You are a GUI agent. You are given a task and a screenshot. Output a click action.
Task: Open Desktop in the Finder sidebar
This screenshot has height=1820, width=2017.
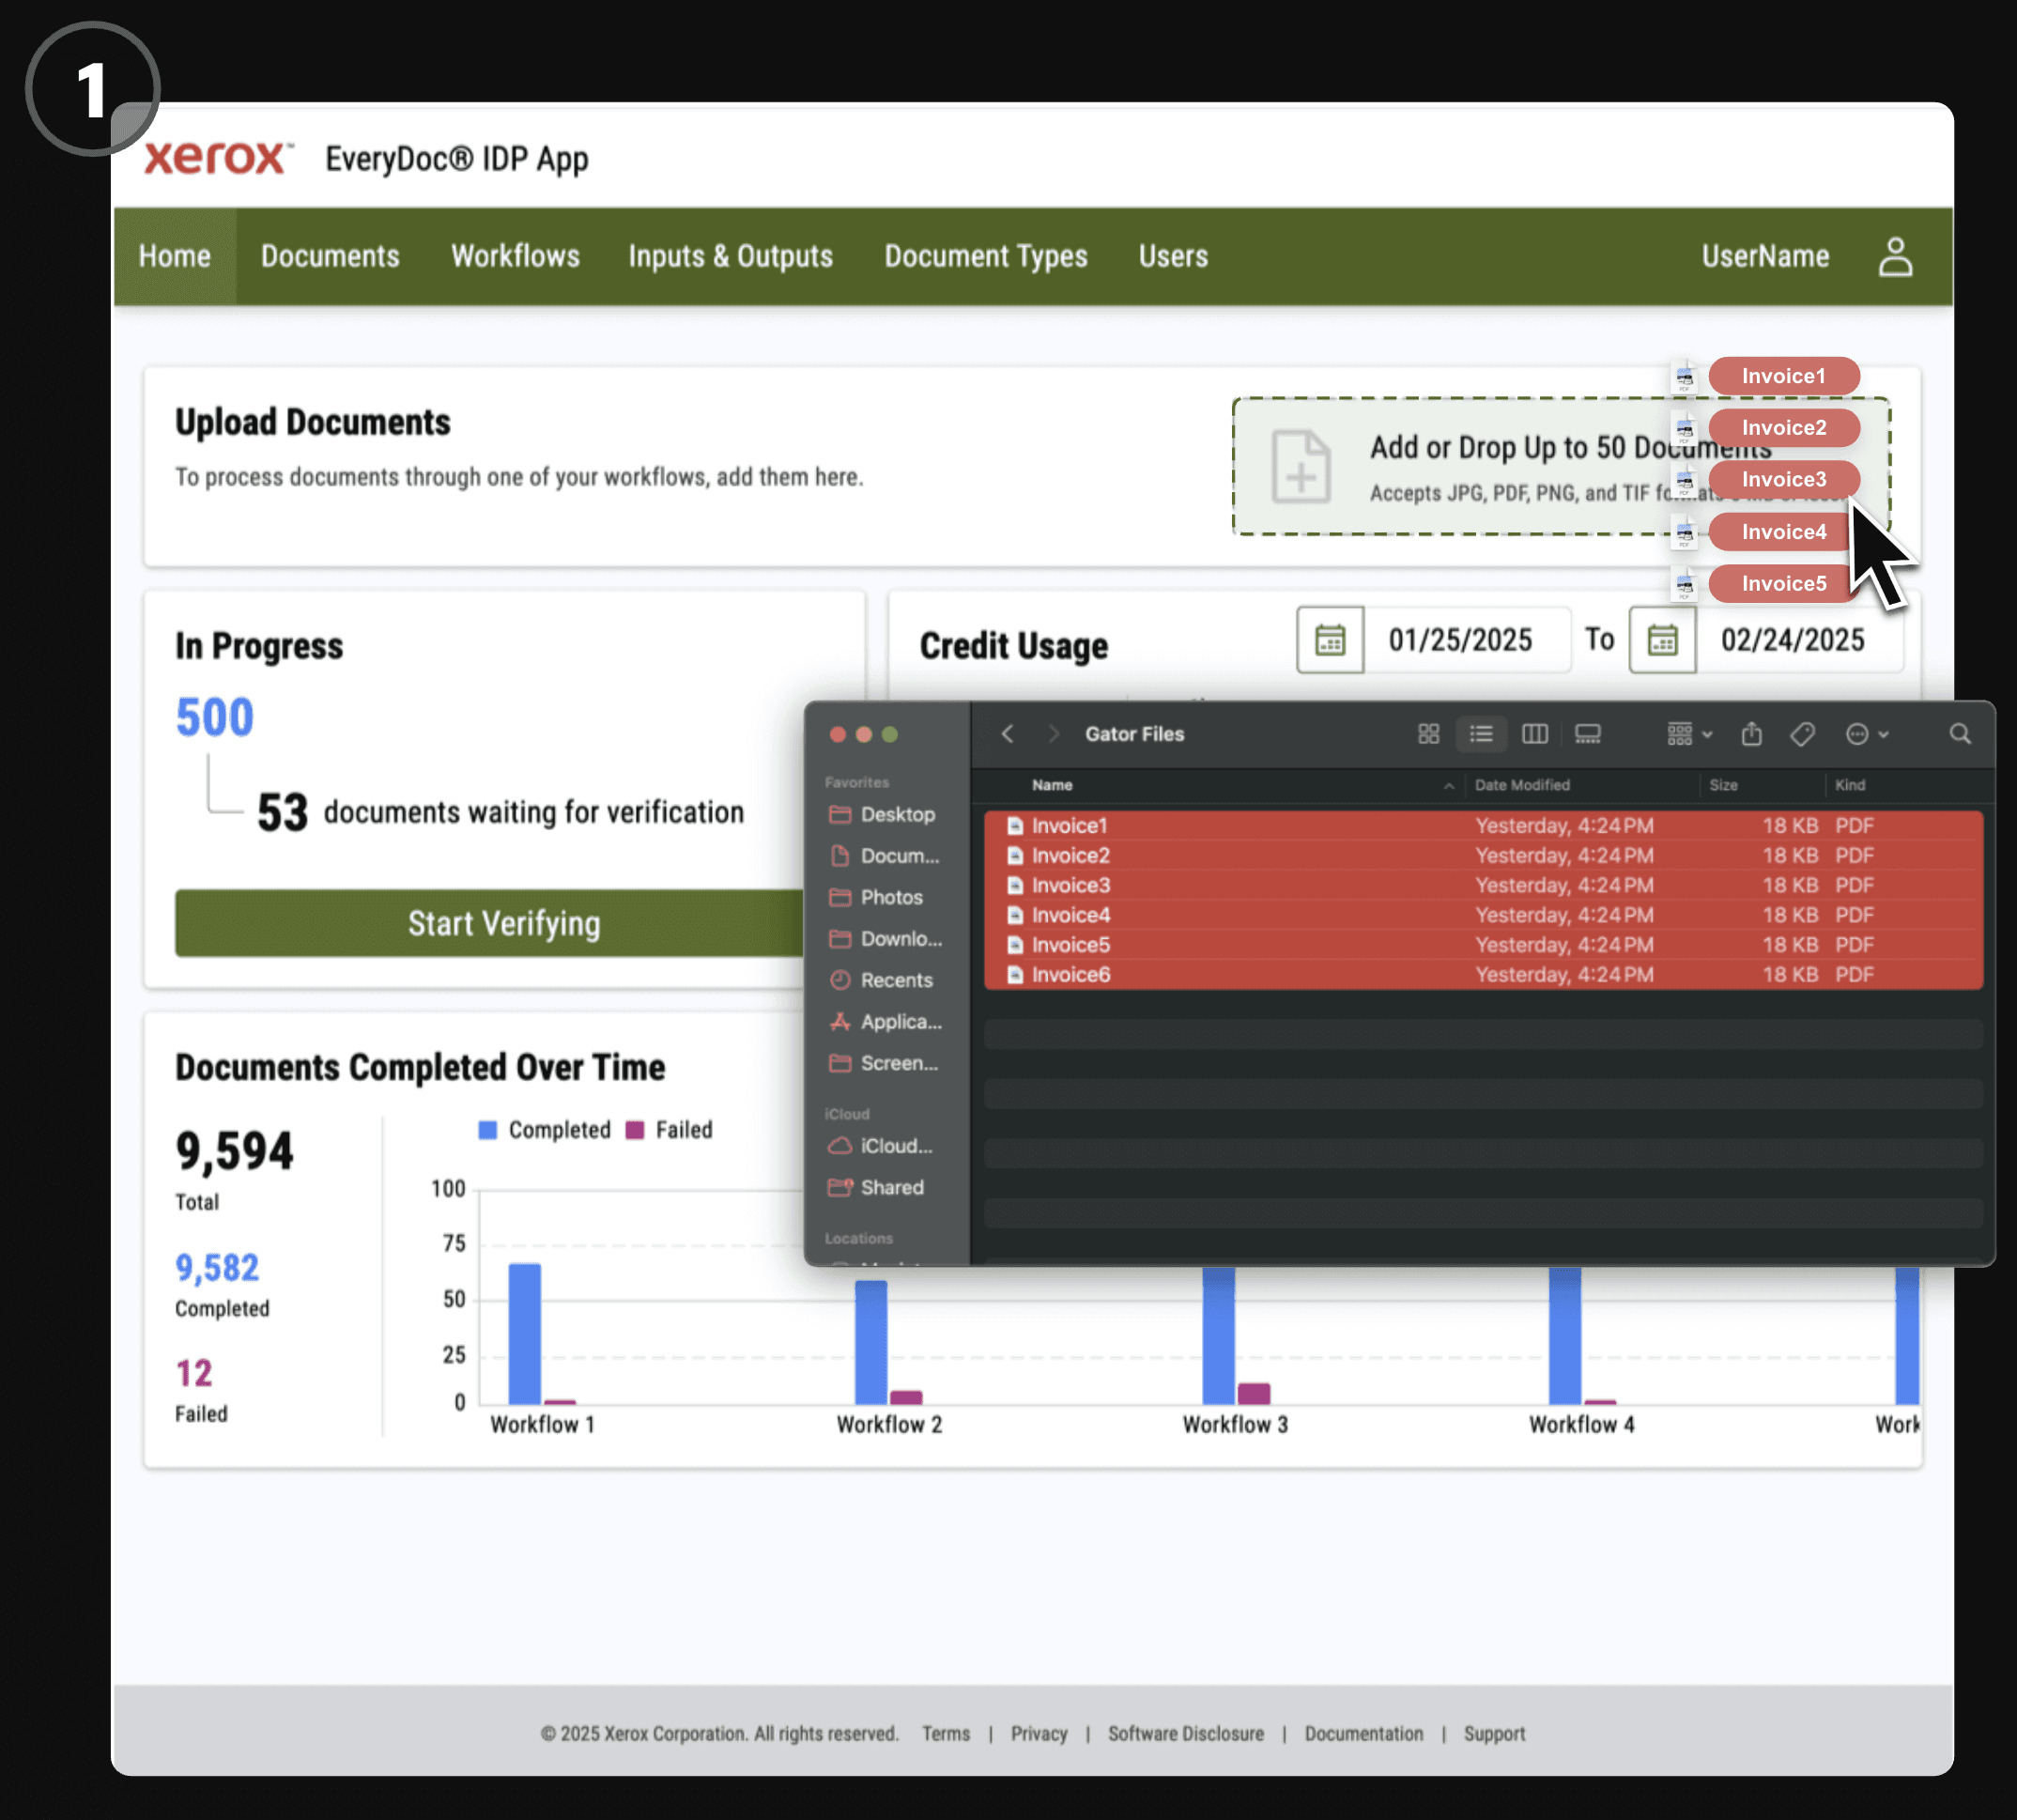896,815
